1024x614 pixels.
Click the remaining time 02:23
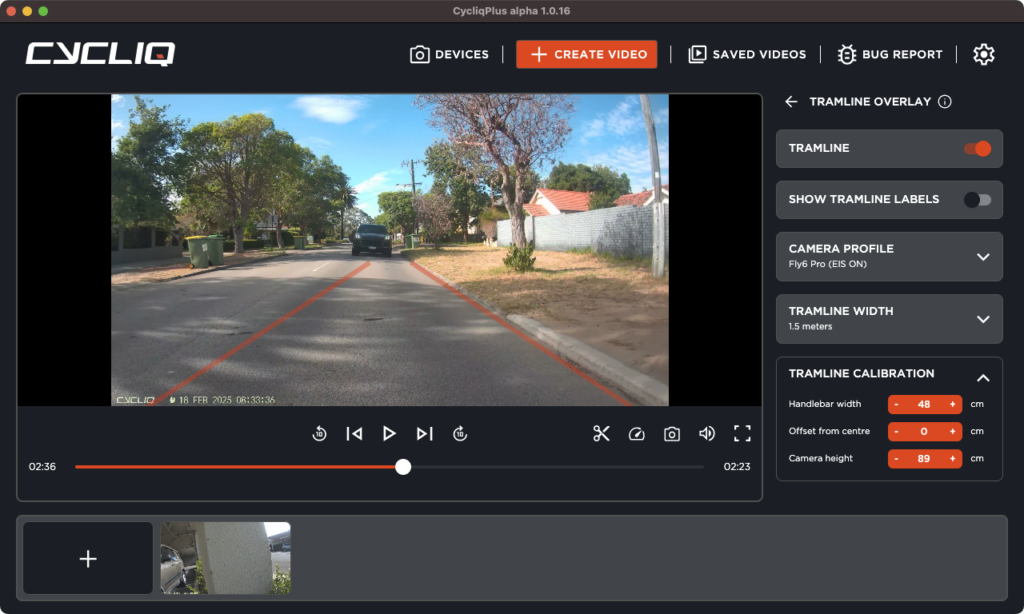[x=737, y=466]
